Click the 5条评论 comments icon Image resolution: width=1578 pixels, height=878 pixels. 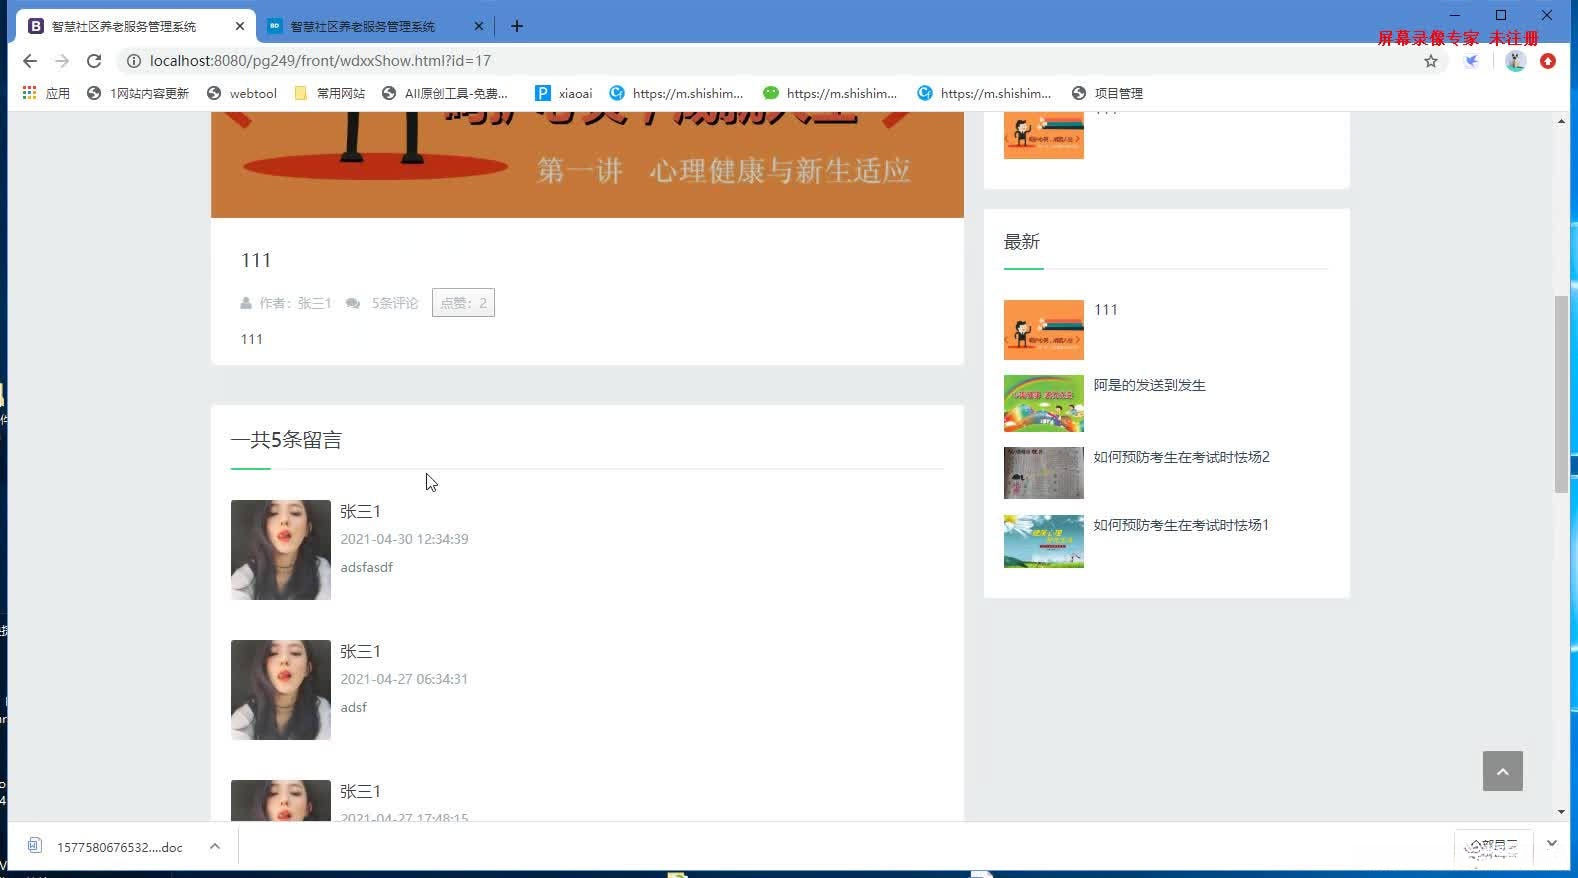(x=353, y=303)
